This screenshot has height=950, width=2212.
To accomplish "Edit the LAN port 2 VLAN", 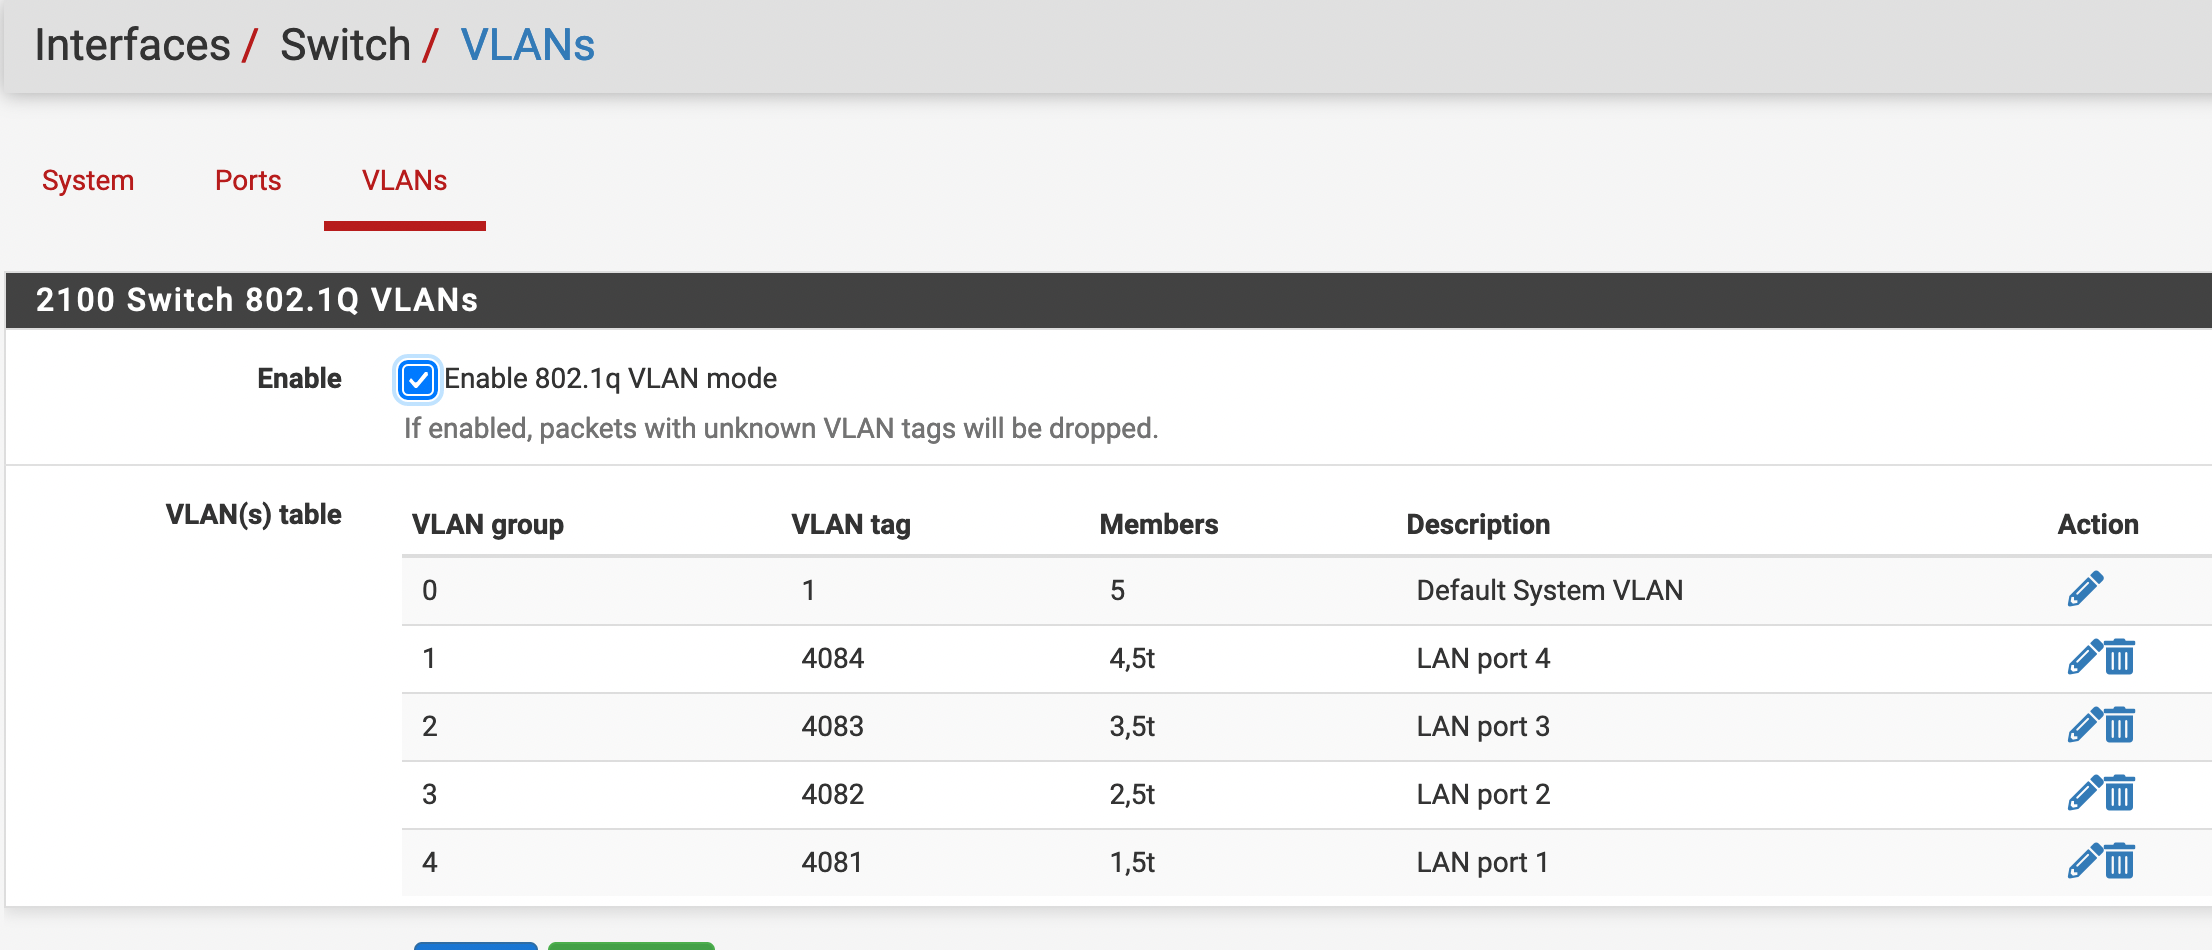I will (2084, 794).
